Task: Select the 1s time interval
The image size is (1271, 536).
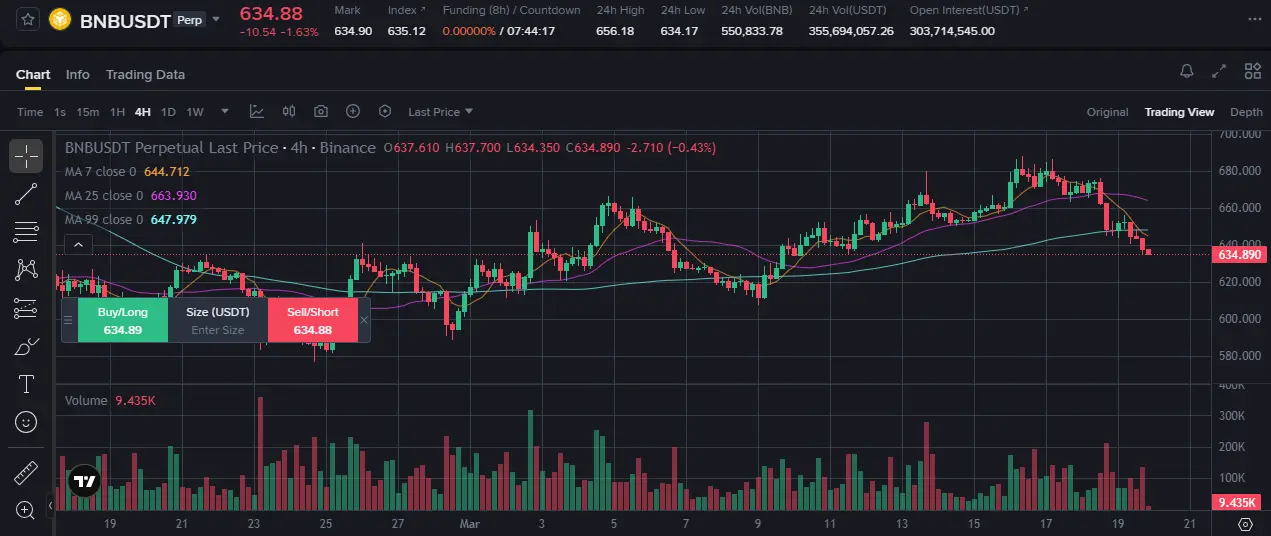Action: [60, 112]
